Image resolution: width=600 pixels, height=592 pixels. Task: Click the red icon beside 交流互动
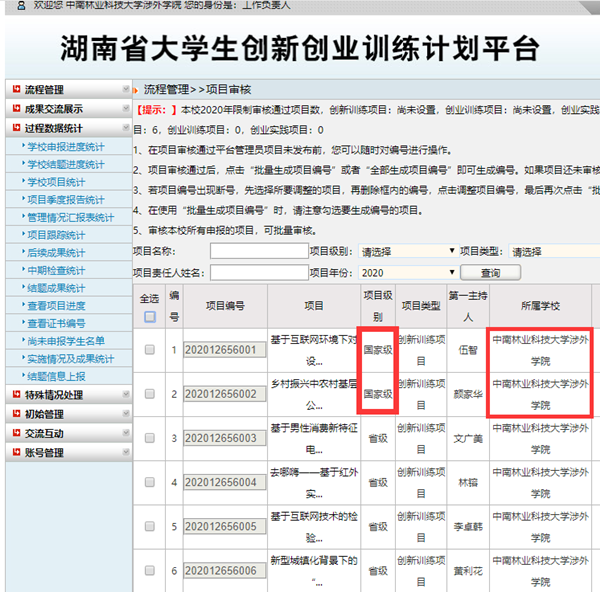click(16, 433)
